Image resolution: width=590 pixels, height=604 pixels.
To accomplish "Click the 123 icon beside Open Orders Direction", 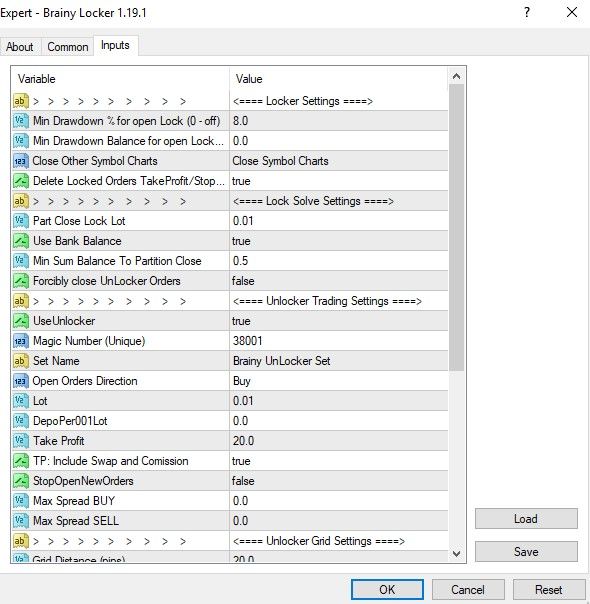I will point(20,381).
